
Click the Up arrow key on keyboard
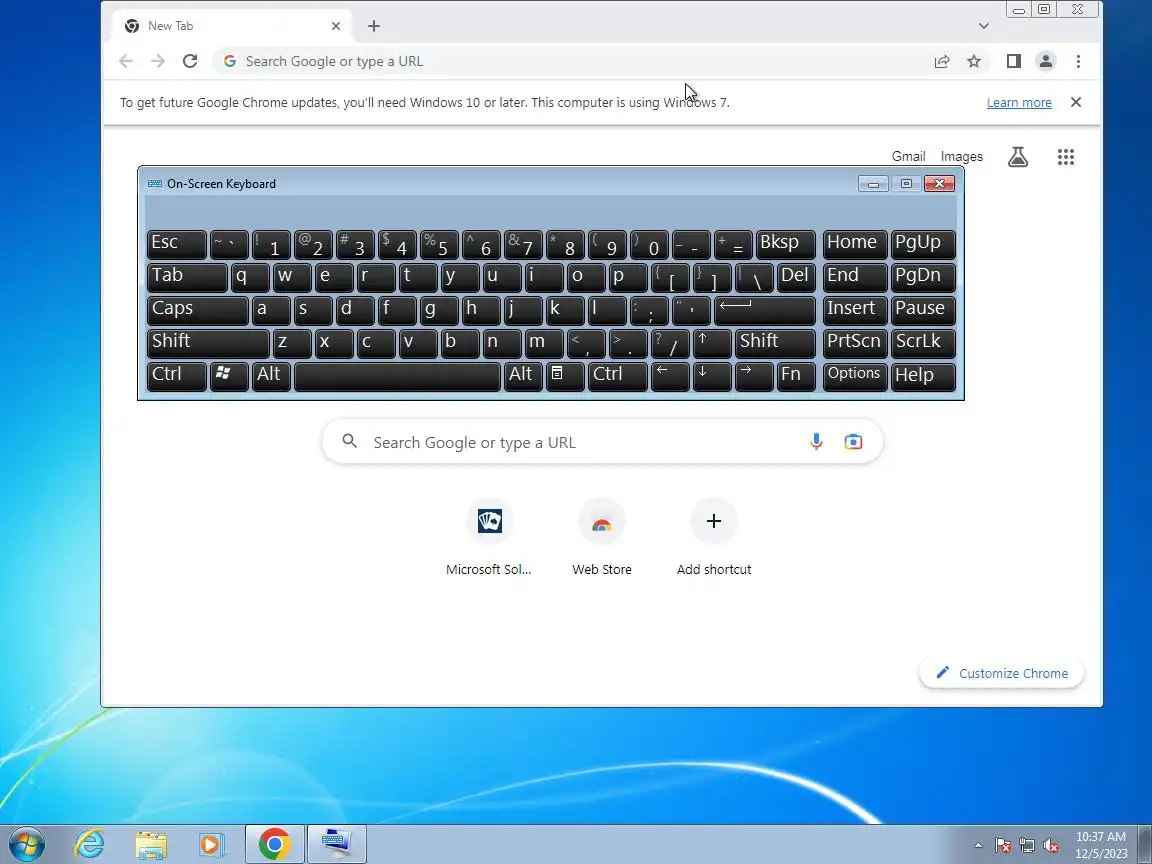coord(712,343)
